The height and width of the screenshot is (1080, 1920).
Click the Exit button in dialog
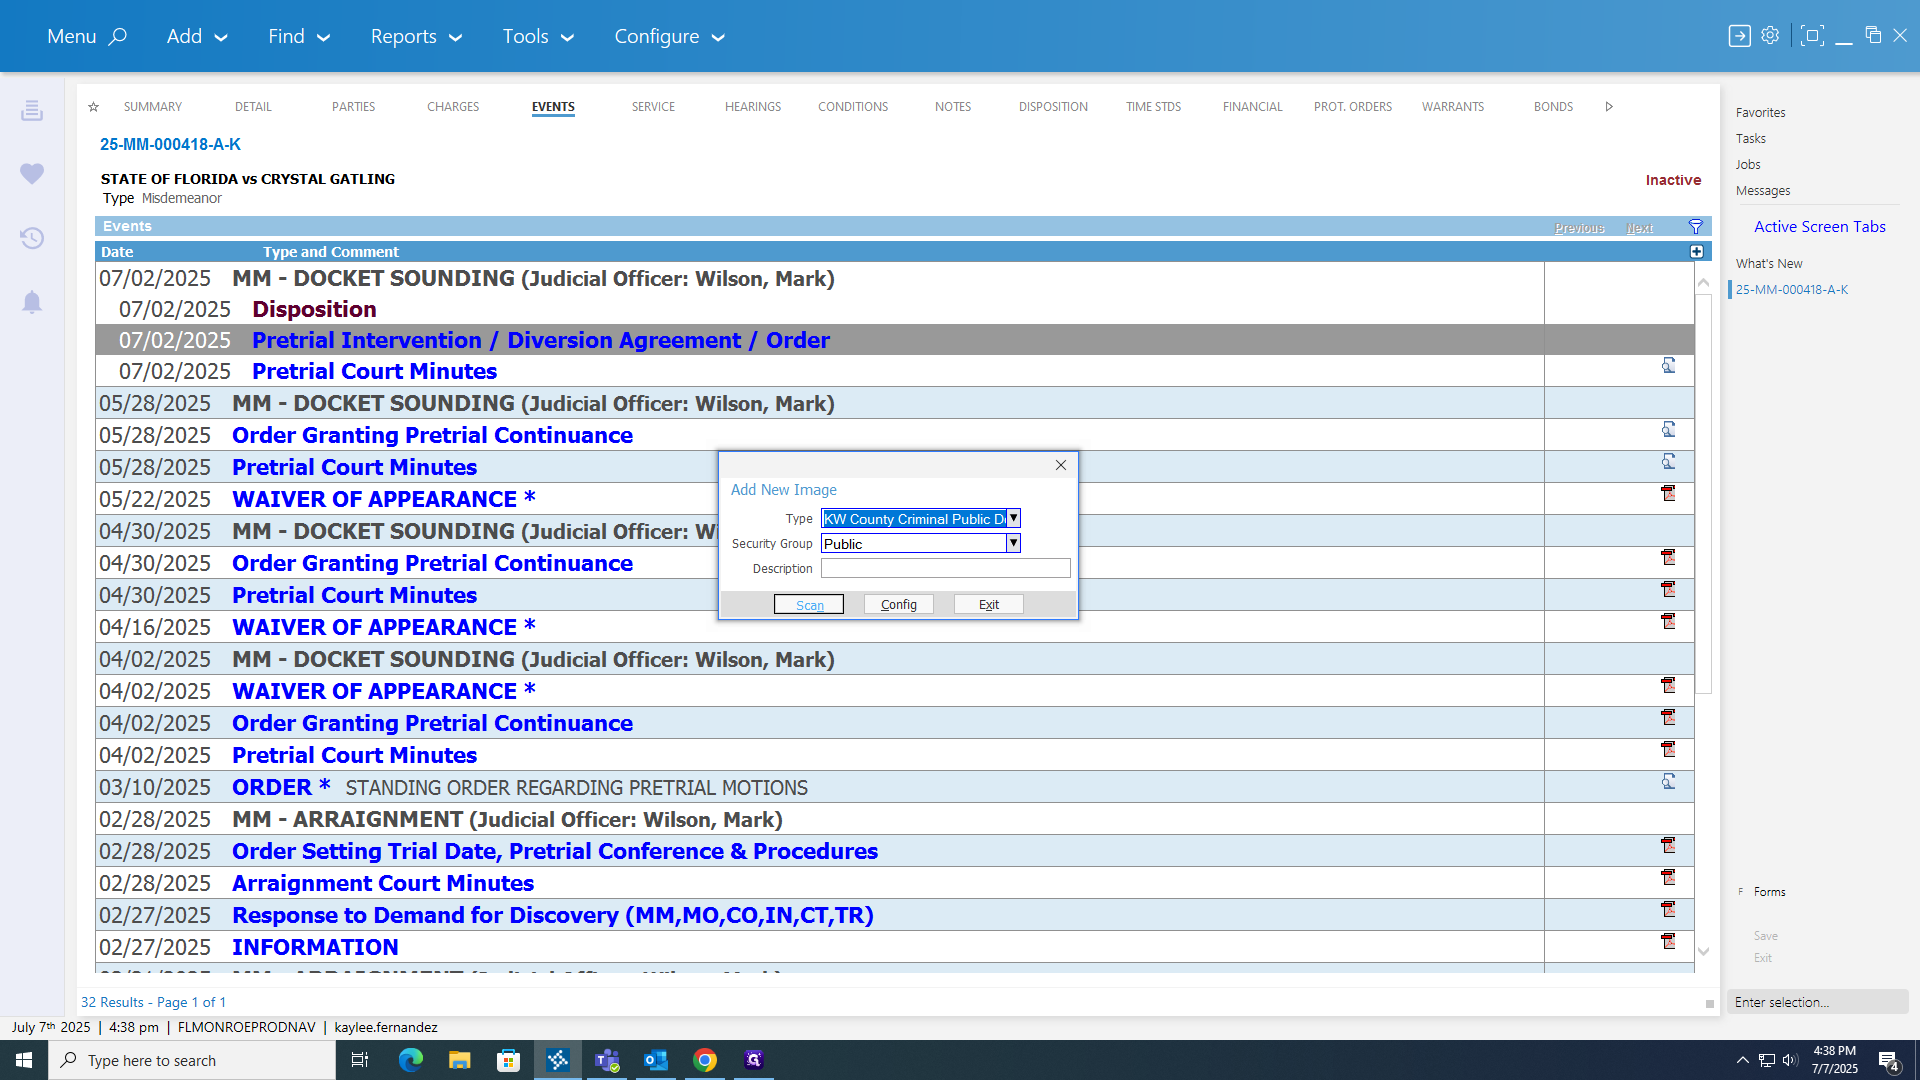[x=988, y=605]
